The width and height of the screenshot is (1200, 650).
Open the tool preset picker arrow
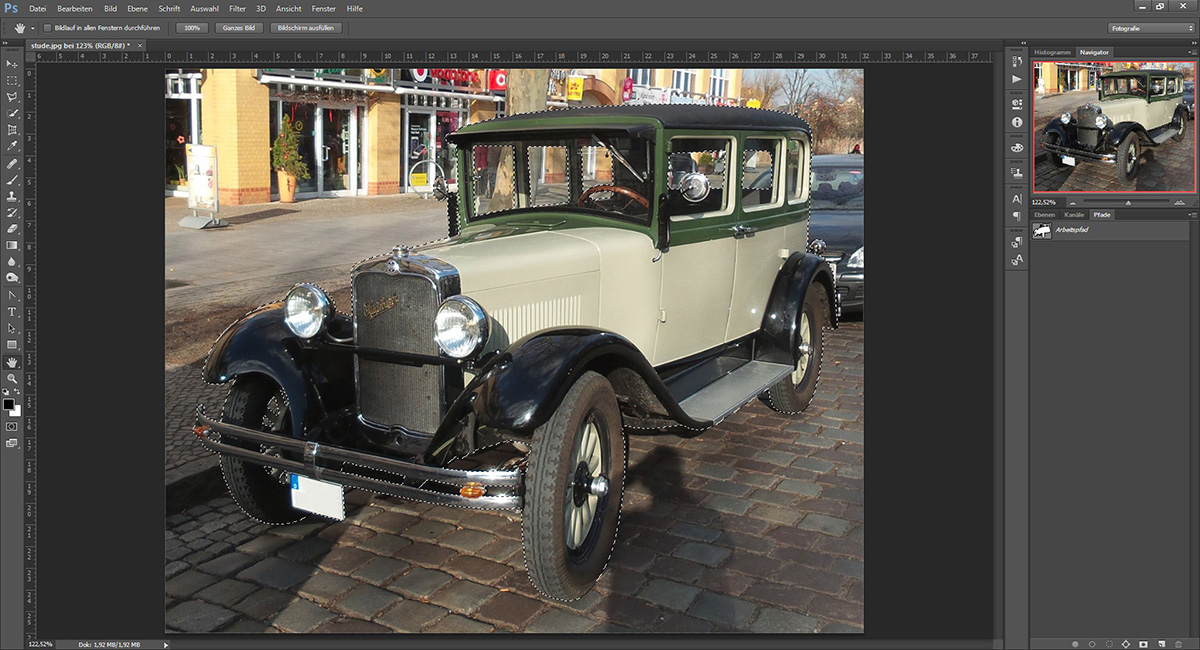point(33,28)
